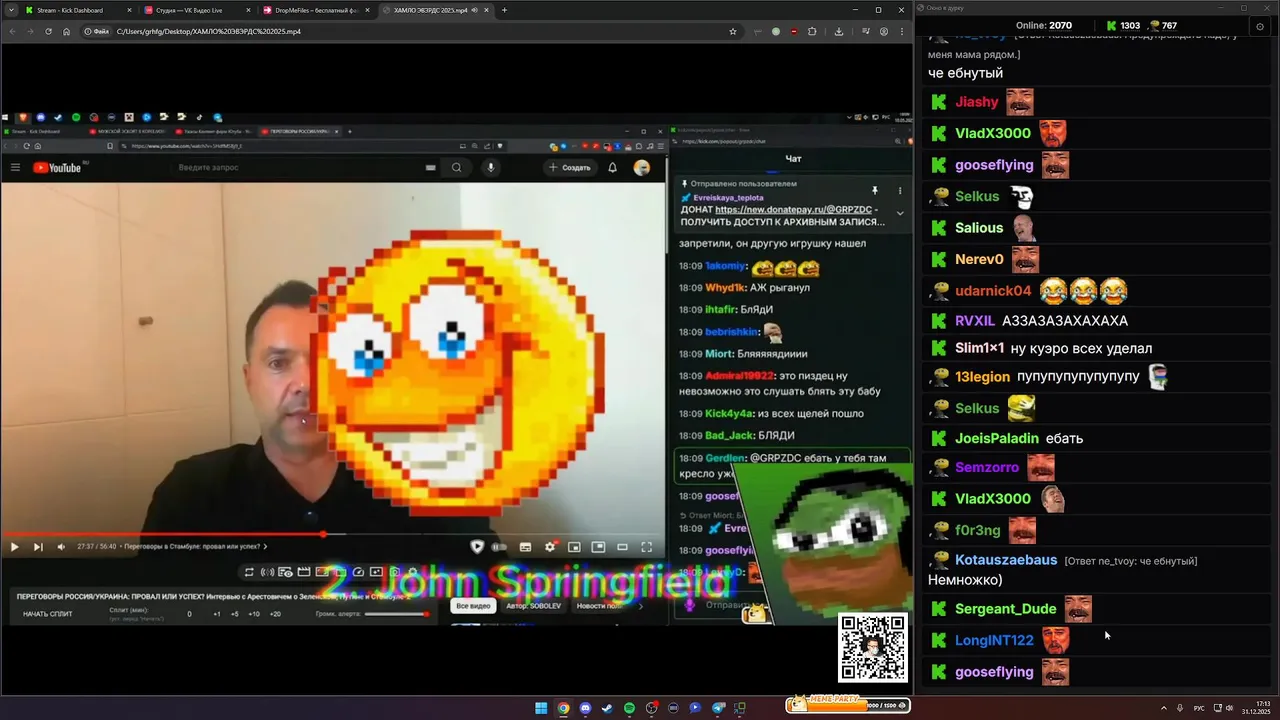Seek on the red YouTube progress bar

pos(332,535)
